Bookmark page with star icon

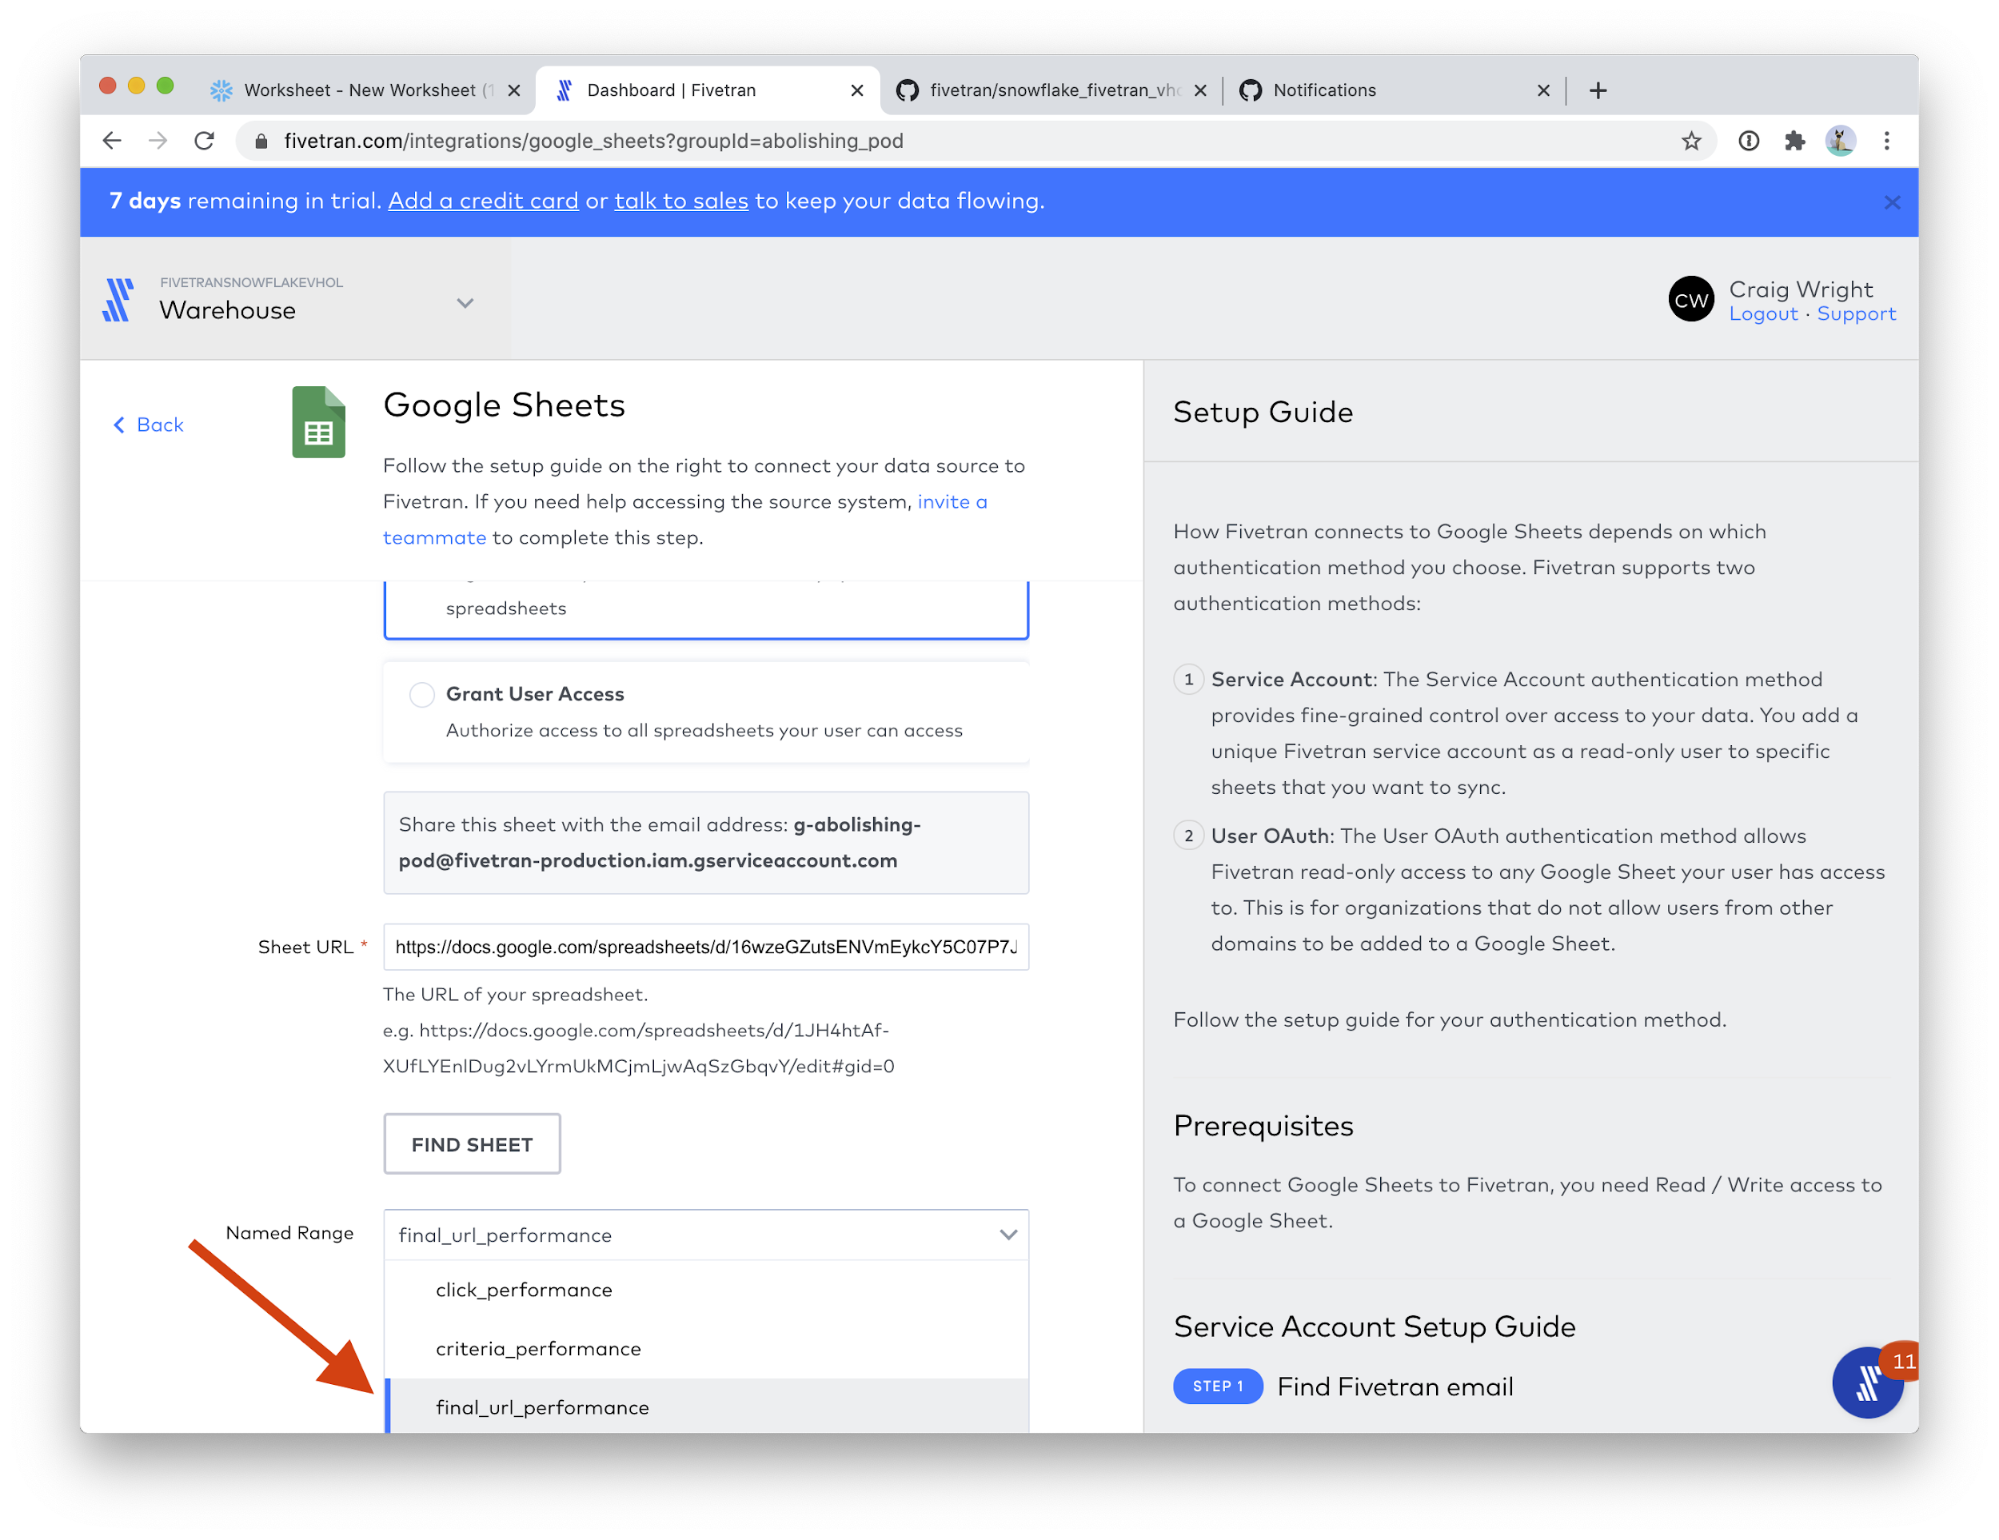click(x=1691, y=141)
